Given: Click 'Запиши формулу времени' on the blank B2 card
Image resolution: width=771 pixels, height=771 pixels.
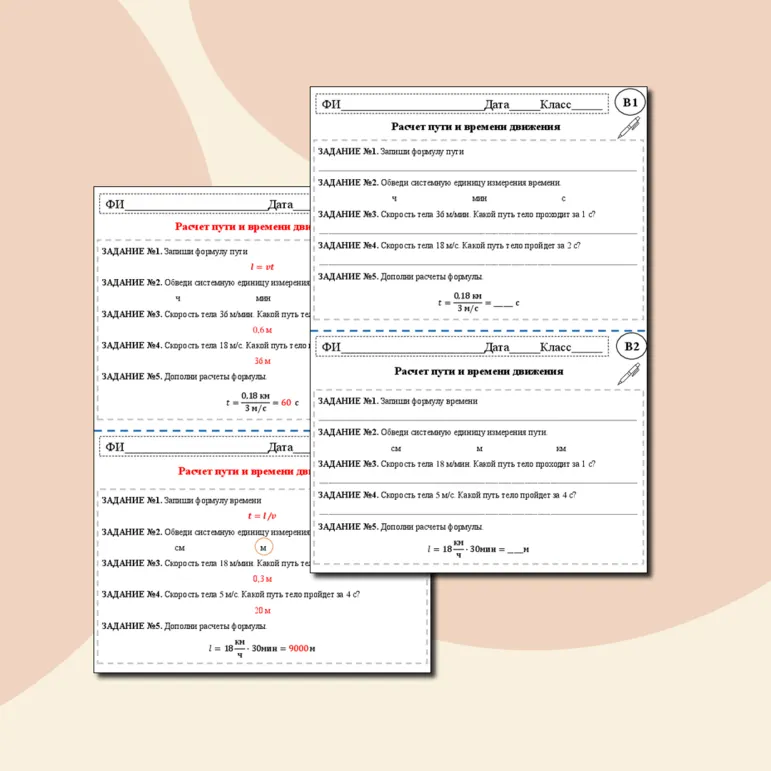Looking at the screenshot, I should [x=429, y=401].
